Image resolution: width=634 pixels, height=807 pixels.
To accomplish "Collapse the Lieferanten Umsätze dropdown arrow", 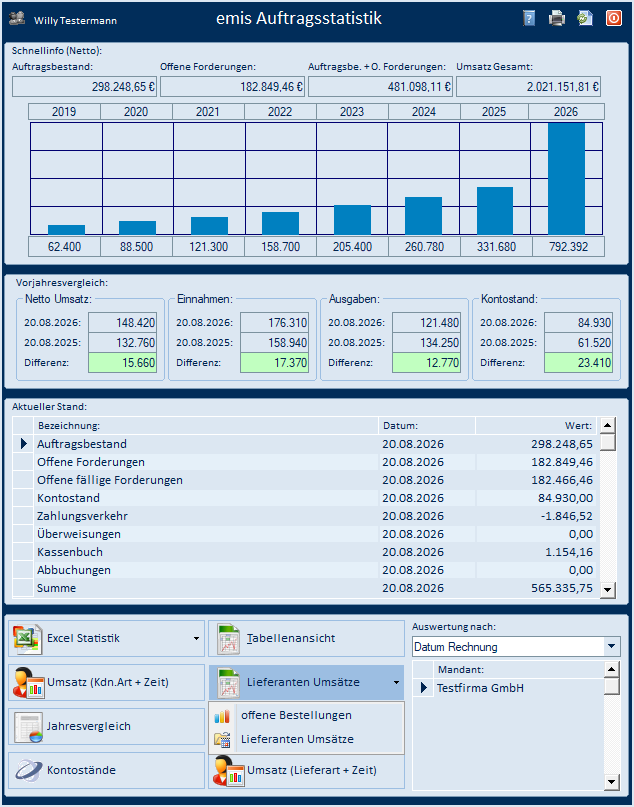I will coord(396,683).
